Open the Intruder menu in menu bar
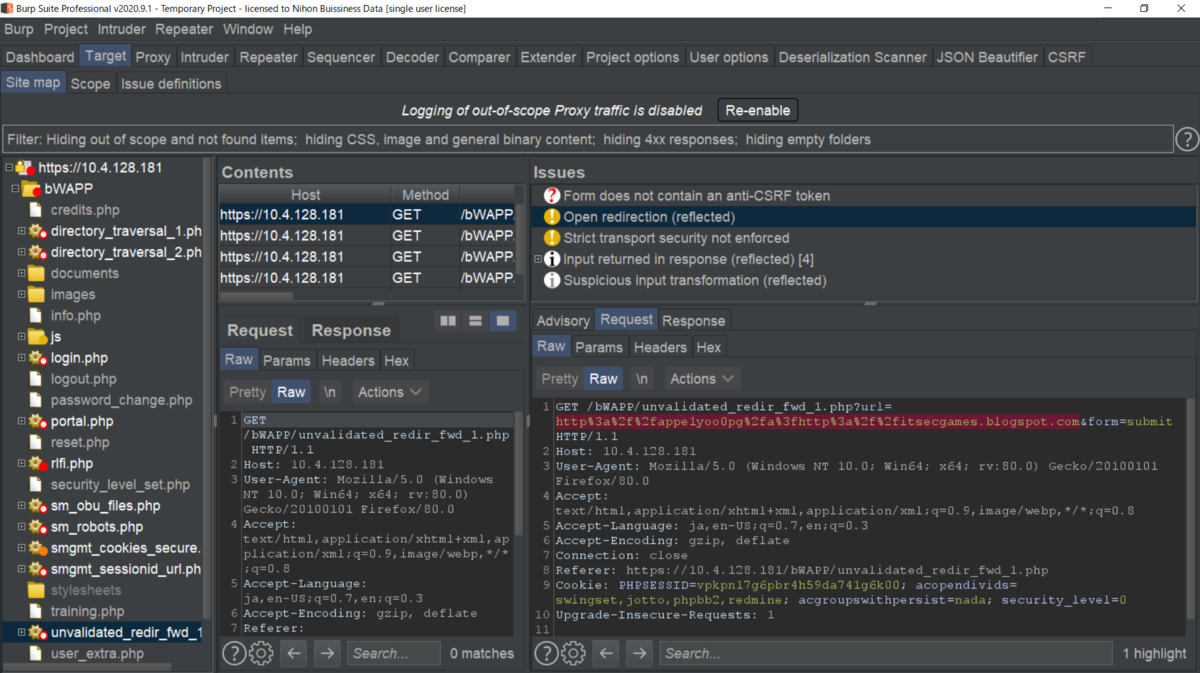The height and width of the screenshot is (673, 1200). (121, 29)
